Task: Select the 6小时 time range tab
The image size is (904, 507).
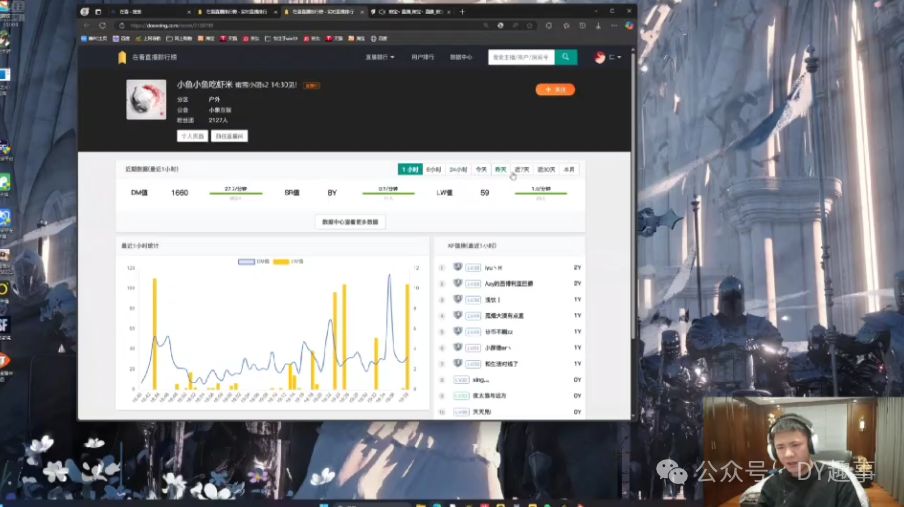Action: pos(433,170)
